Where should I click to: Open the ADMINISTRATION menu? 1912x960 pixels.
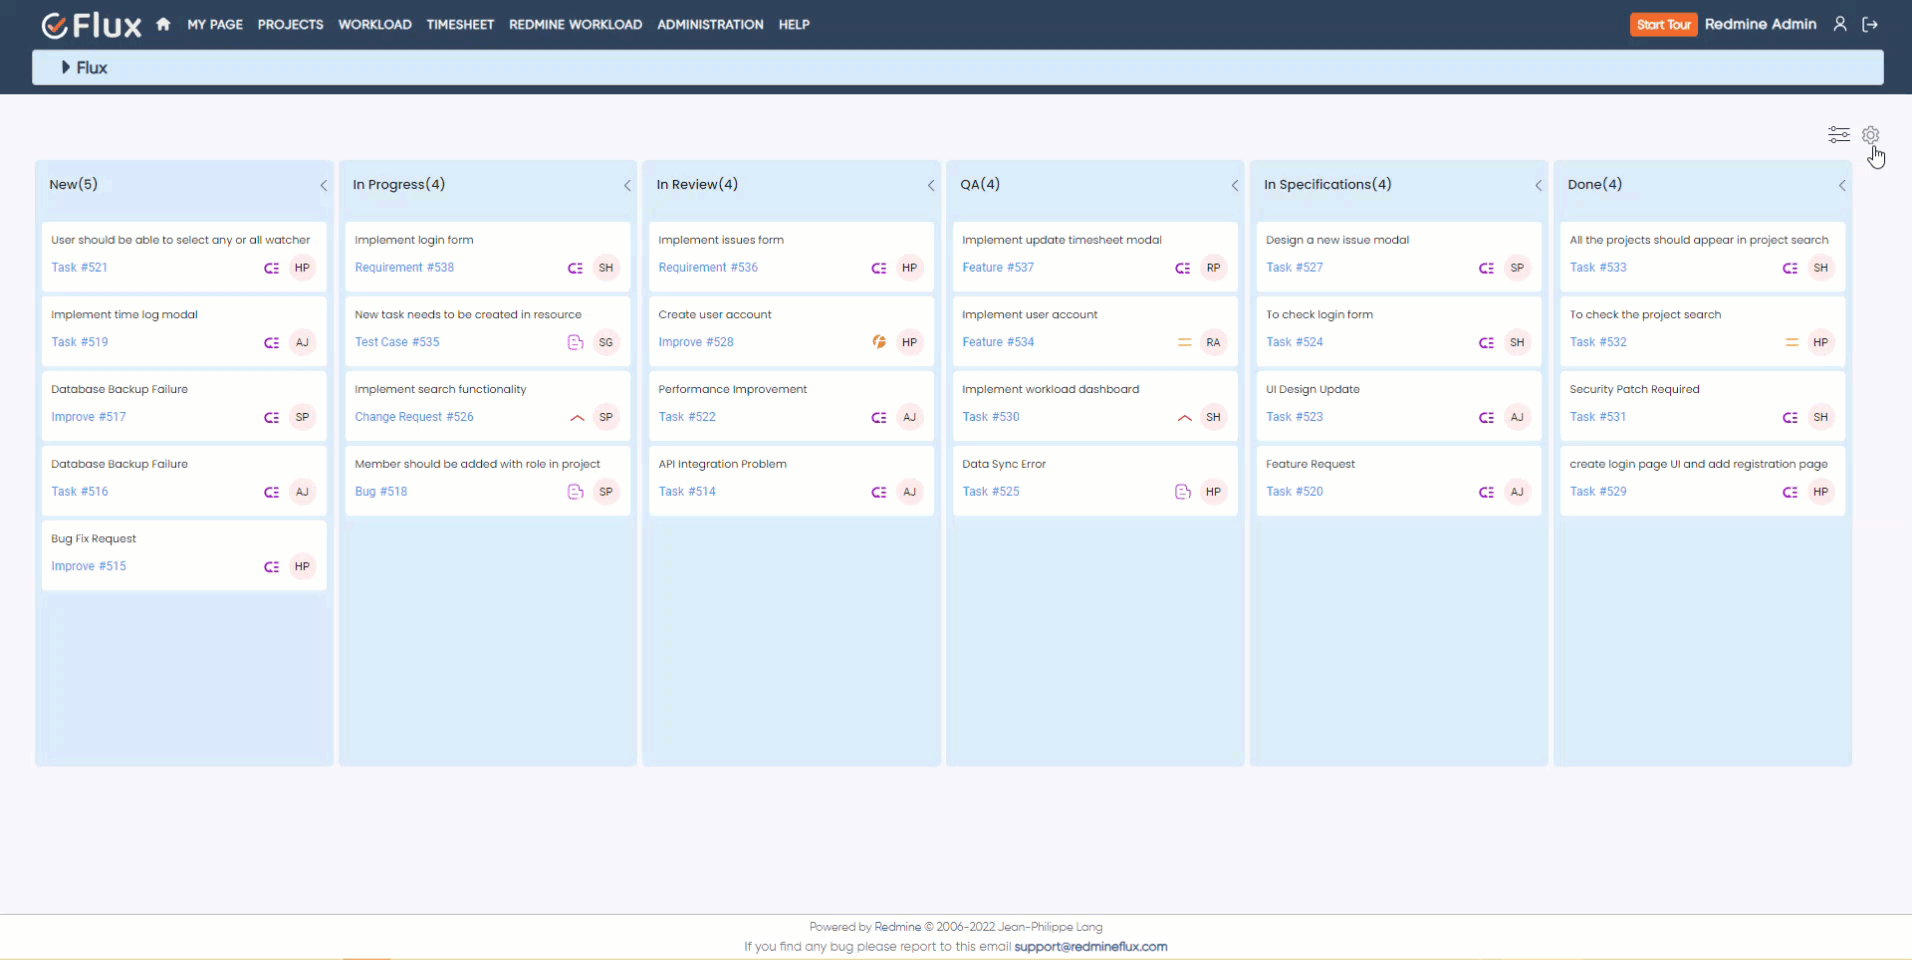709,24
